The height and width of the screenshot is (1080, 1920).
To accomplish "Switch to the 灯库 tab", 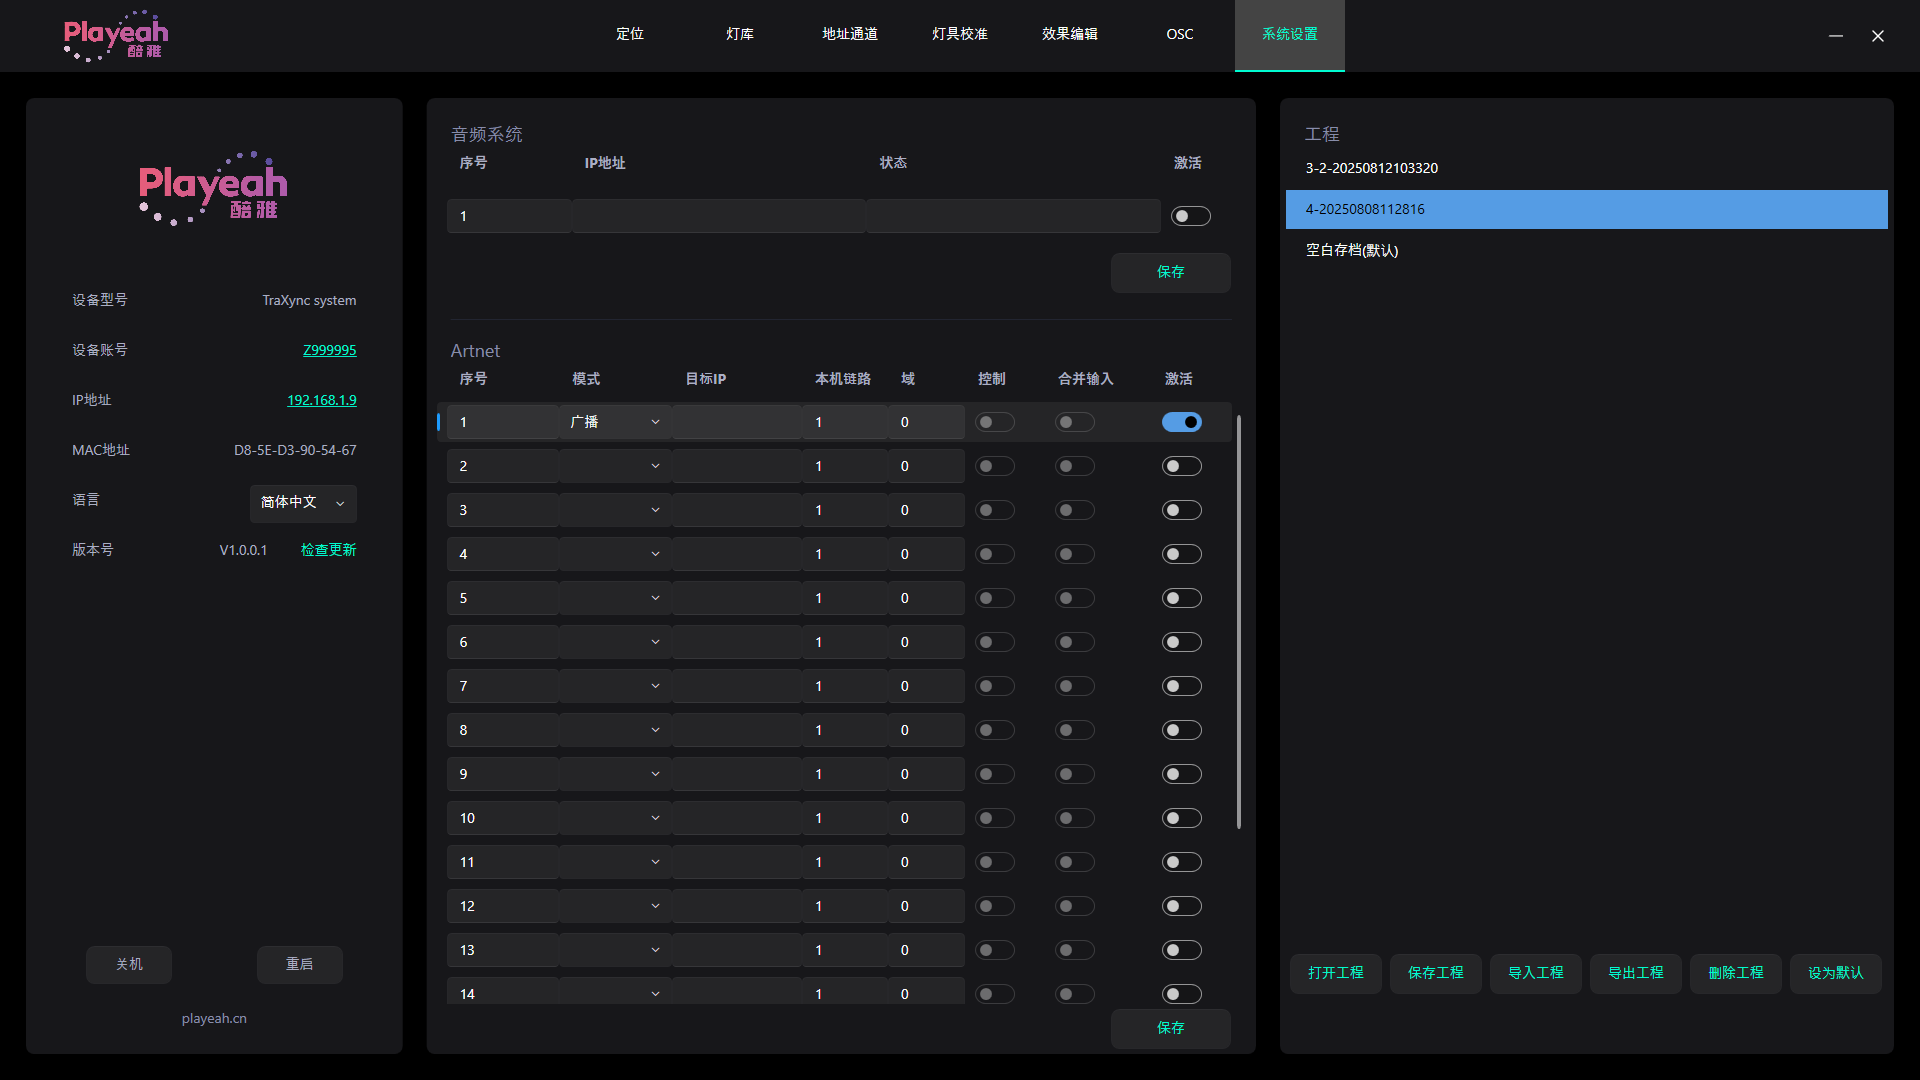I will coord(740,34).
